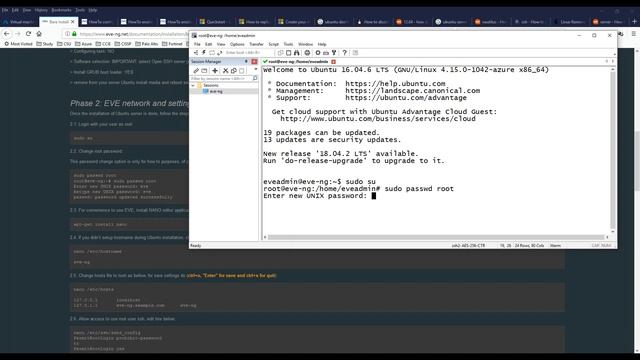This screenshot has height=360, width=640.
Task: Click the search icon of session filter
Action: 255,78
